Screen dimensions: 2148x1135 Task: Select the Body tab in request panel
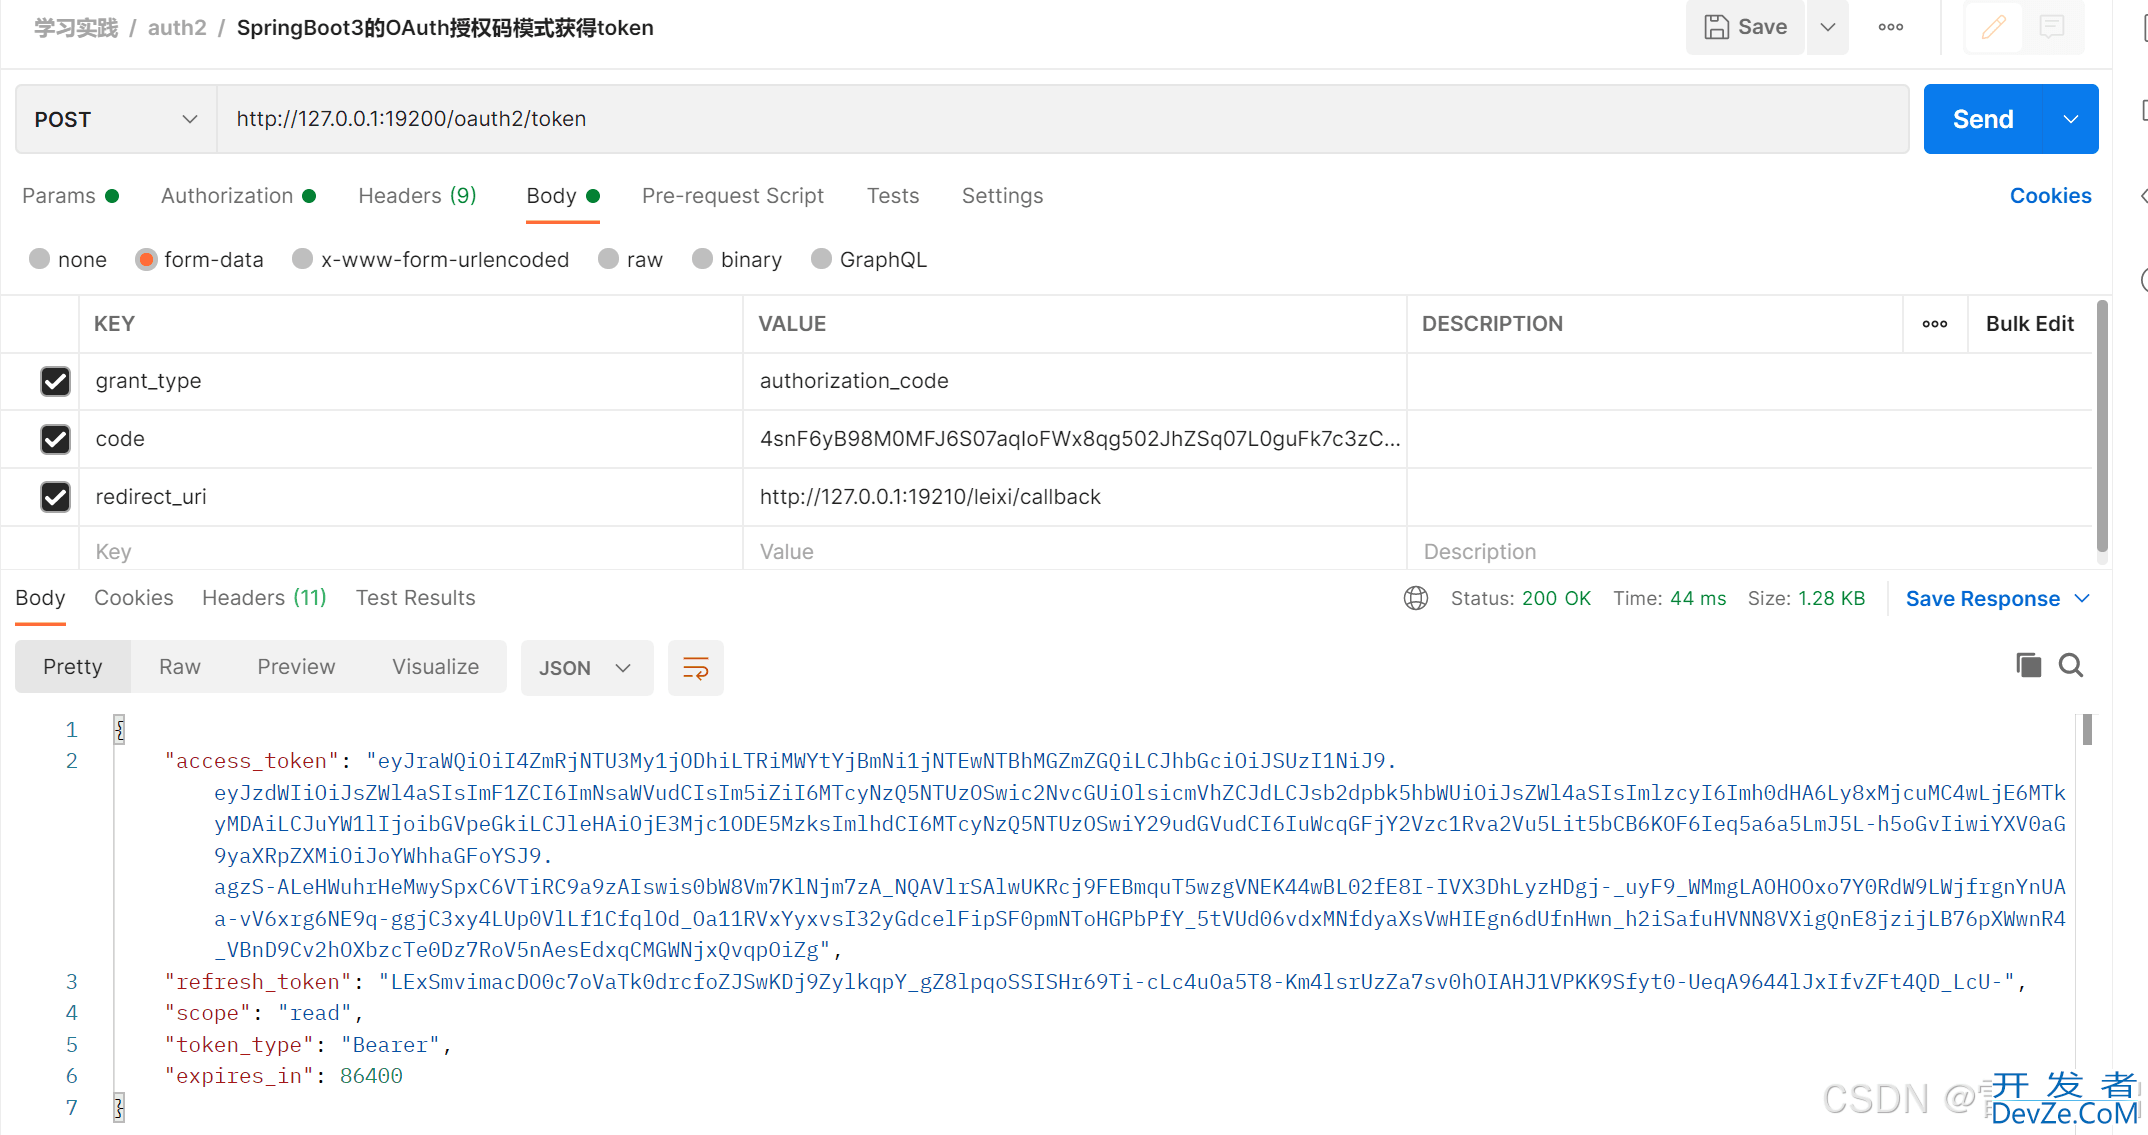click(x=554, y=196)
